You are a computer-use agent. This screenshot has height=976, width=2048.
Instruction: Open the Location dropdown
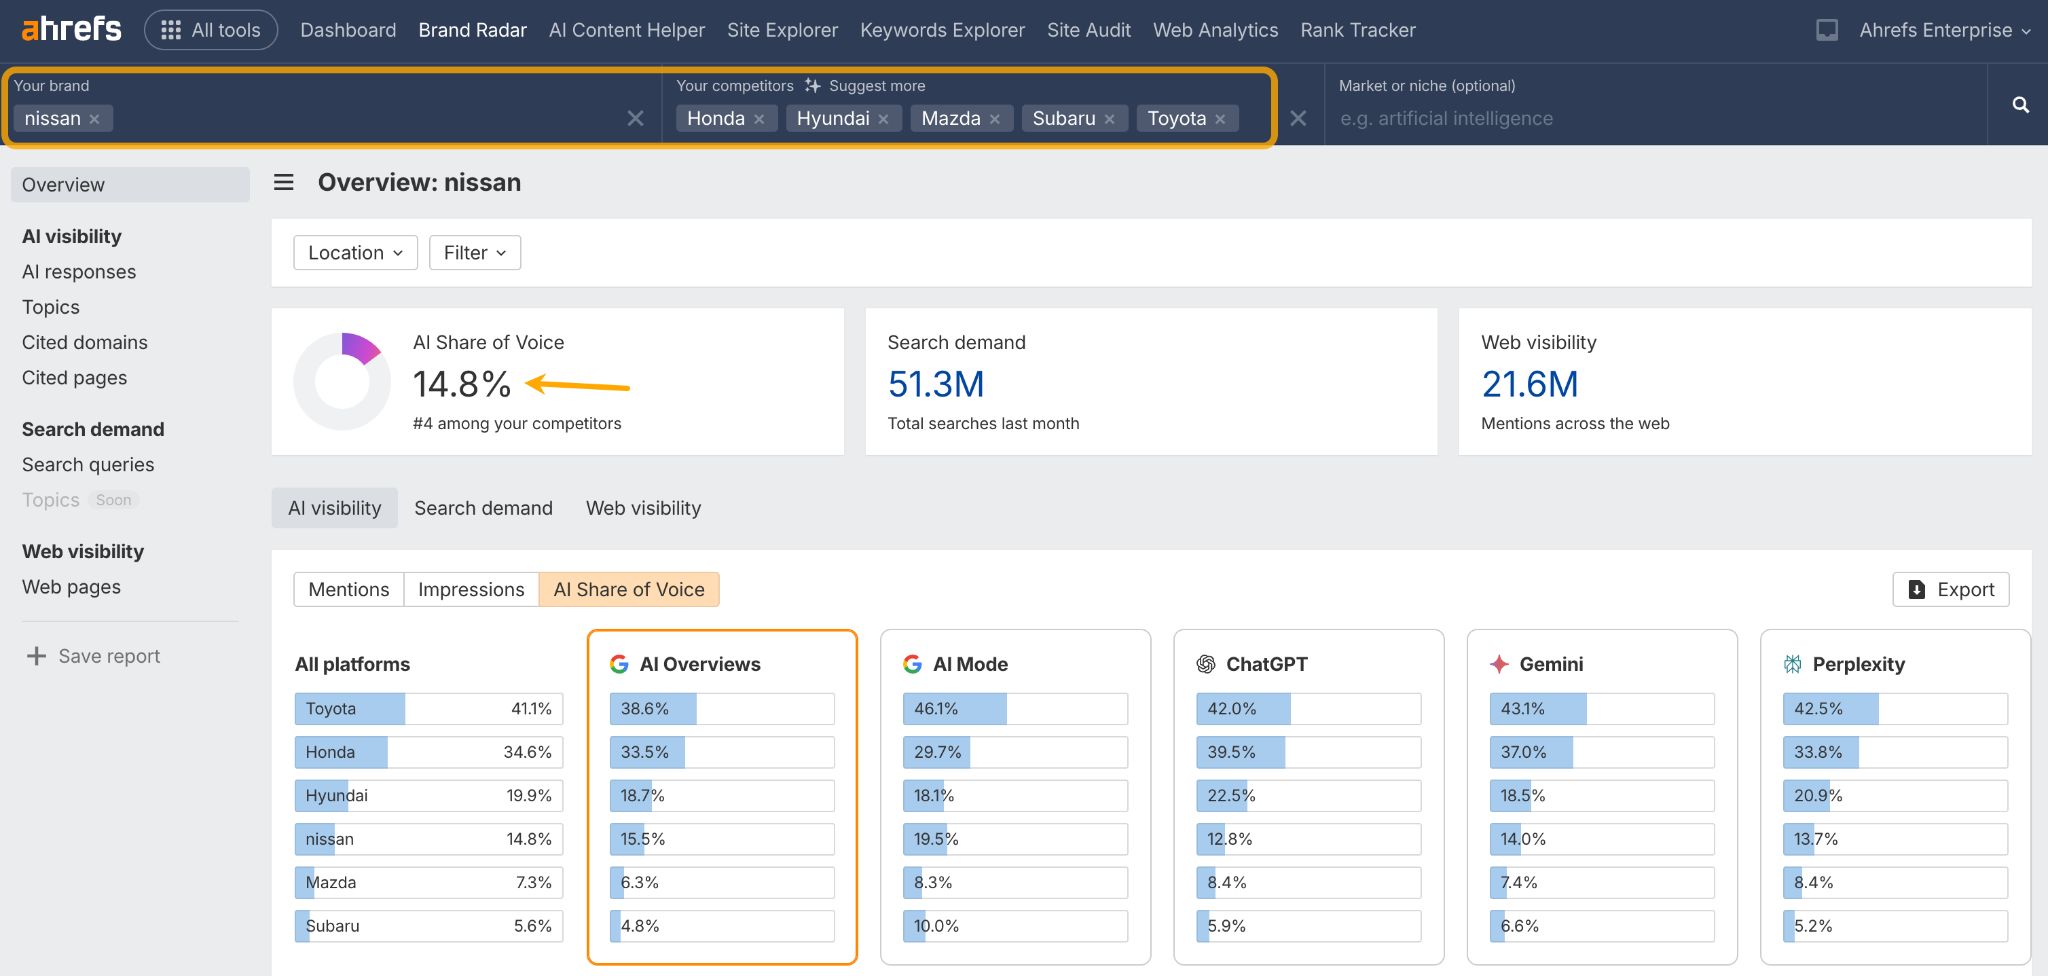click(x=354, y=252)
